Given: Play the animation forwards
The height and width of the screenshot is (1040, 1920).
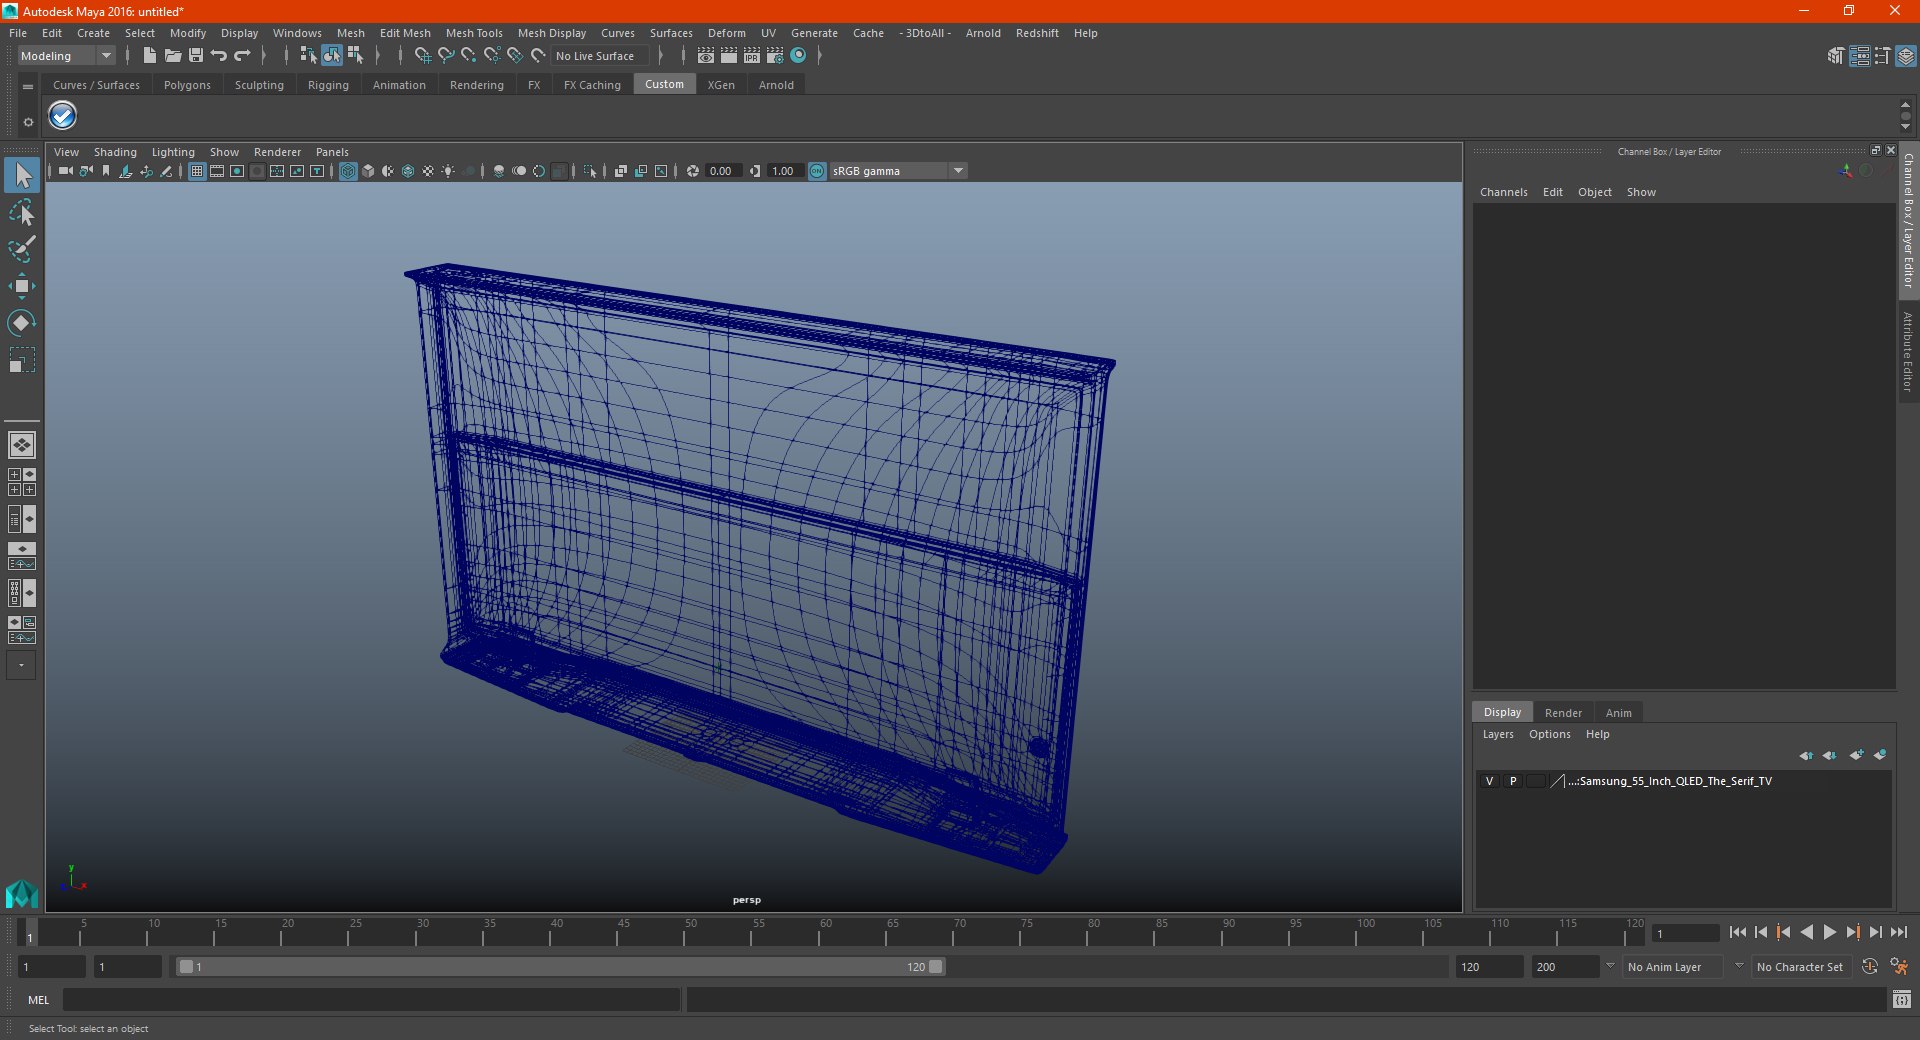Looking at the screenshot, I should (1829, 932).
